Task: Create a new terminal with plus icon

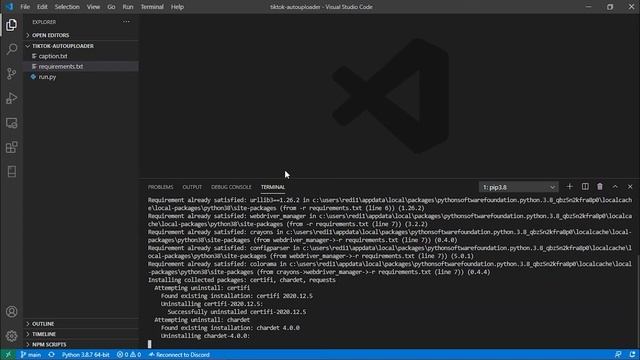Action: tap(569, 187)
